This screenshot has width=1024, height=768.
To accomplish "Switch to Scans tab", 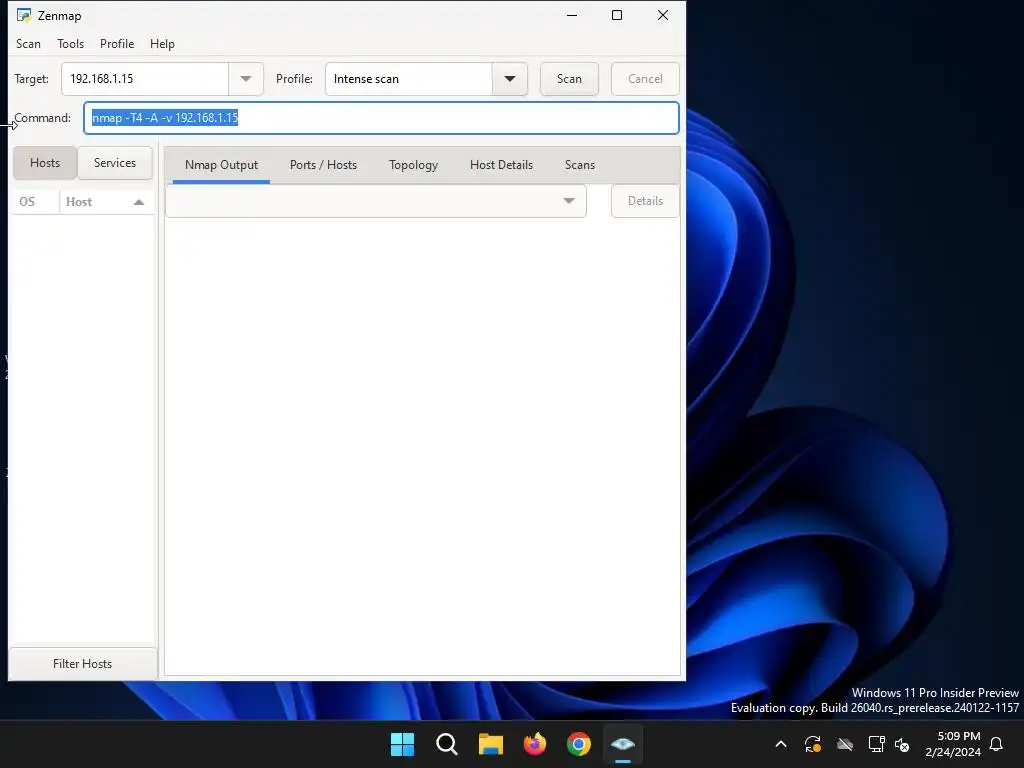I will click(x=580, y=165).
